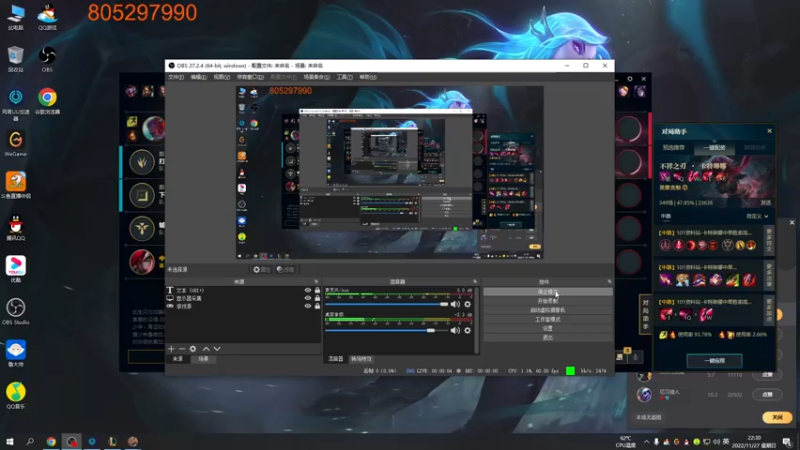This screenshot has height=450, width=800.
Task: Select the 显示器采集 source row
Action: coord(243,298)
